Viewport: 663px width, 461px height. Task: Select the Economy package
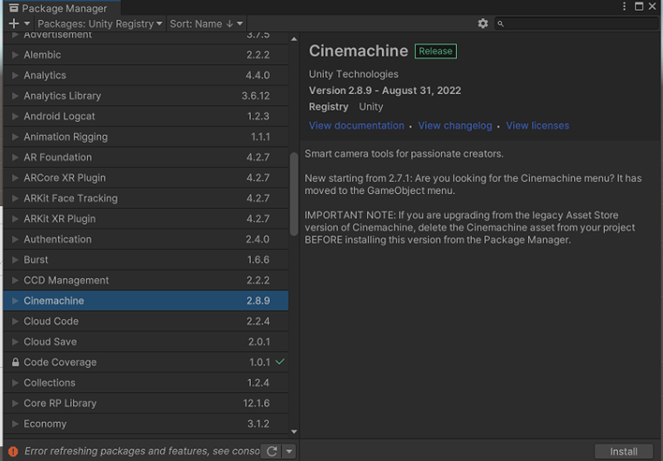pos(146,424)
